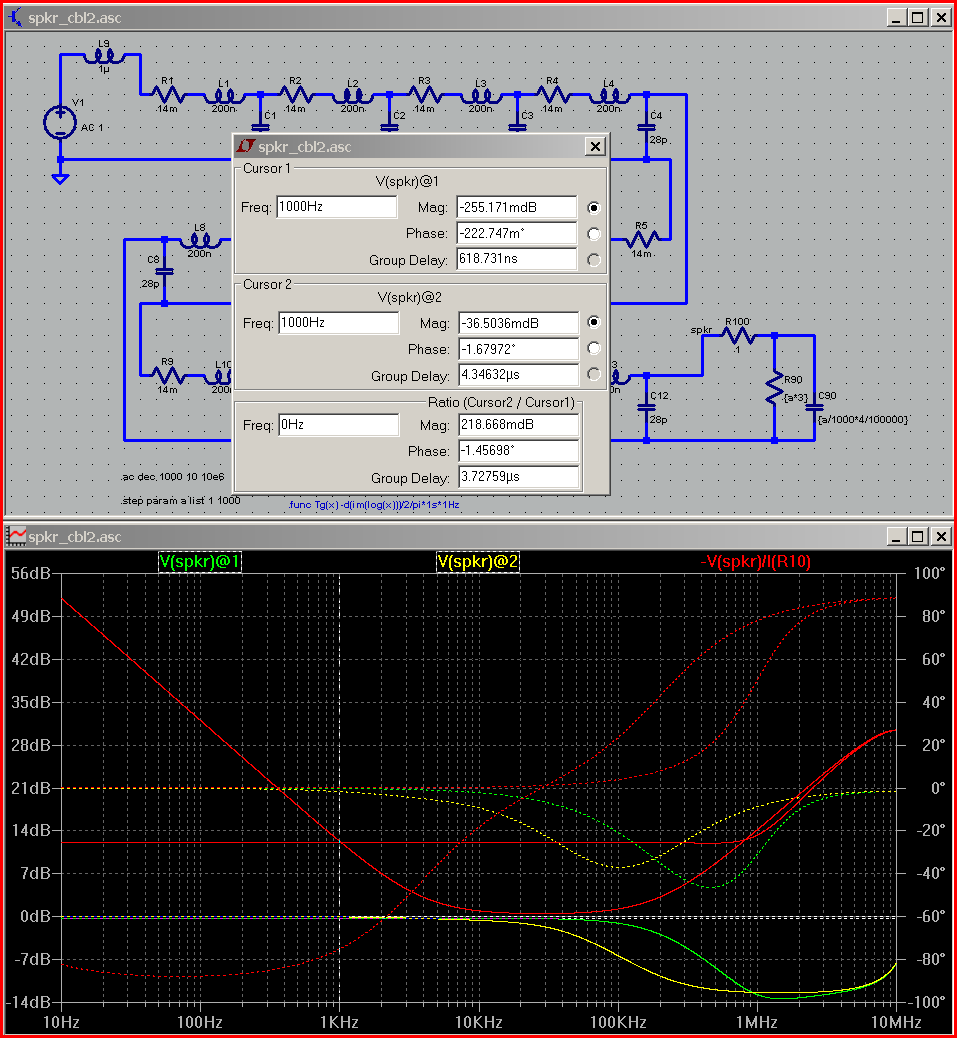Select Cursor 2 Mag radio button
Image resolution: width=957 pixels, height=1038 pixels.
[594, 322]
